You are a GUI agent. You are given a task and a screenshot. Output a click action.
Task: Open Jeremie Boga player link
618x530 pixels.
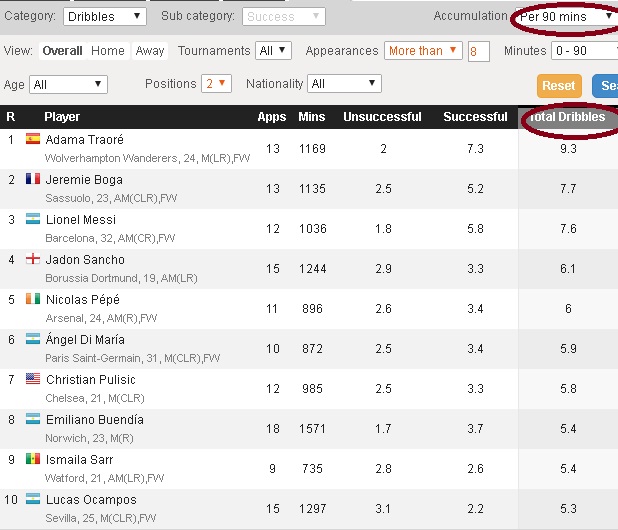tap(84, 180)
